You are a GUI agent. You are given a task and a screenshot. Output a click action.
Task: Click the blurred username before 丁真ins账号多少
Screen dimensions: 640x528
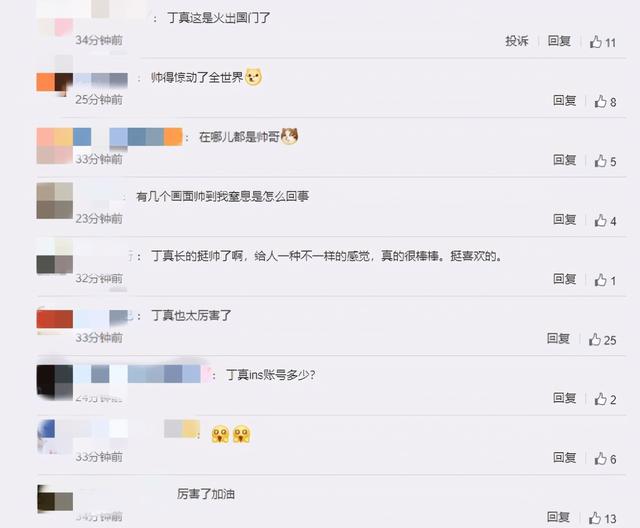[x=141, y=374]
